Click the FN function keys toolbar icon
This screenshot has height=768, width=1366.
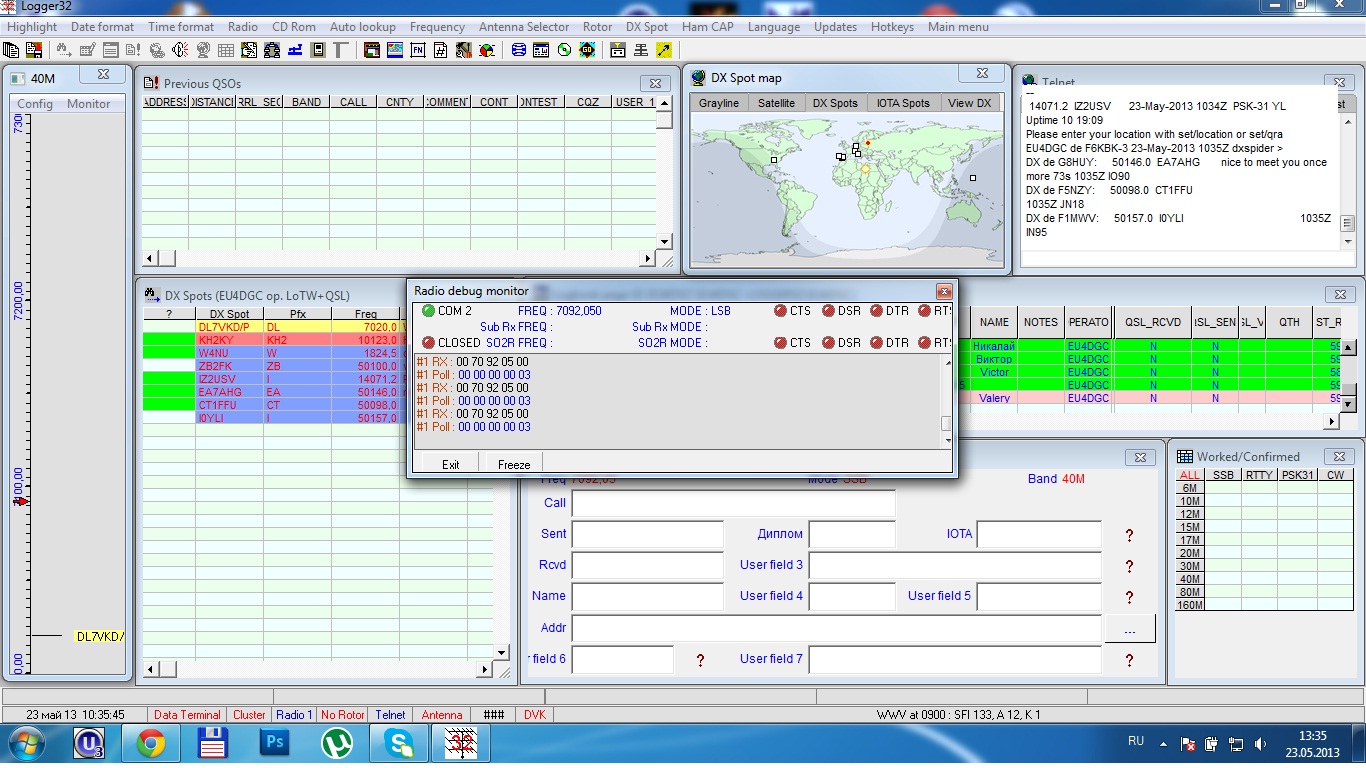[418, 50]
